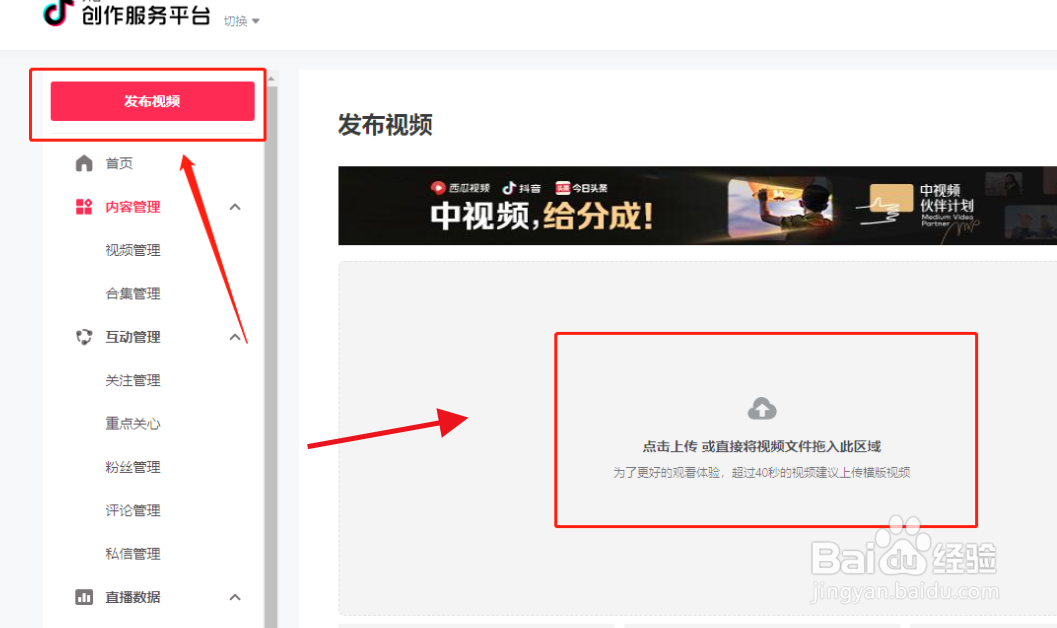Expand the 直播数据 section
The height and width of the screenshot is (628, 1057).
tap(234, 597)
